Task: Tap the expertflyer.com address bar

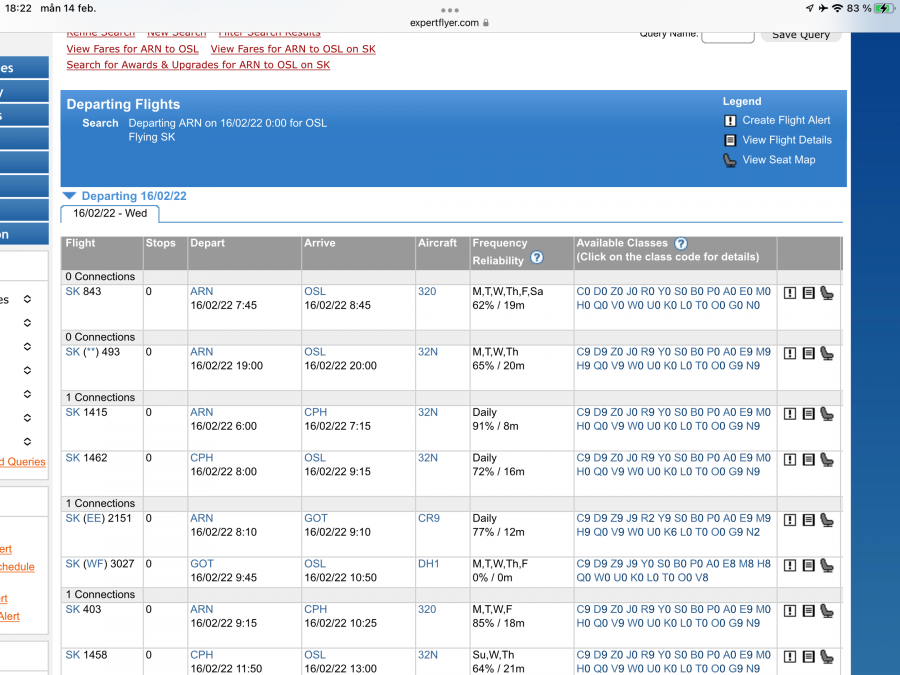Action: coord(449,23)
